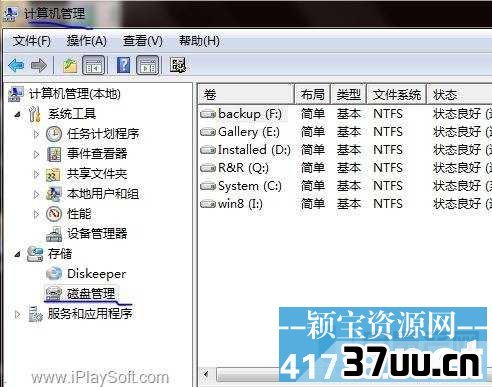Click the Back arrow toolbar icon
This screenshot has width=492, height=387.
coord(17,65)
